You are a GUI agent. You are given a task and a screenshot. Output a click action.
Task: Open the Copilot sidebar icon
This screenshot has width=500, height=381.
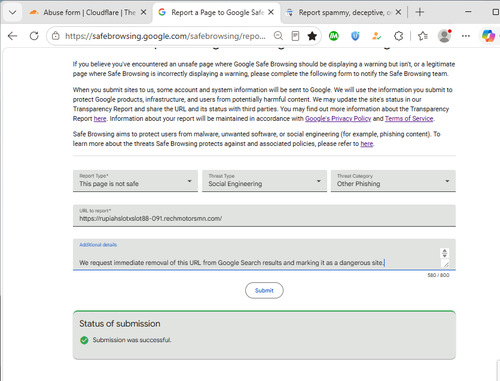pos(488,36)
